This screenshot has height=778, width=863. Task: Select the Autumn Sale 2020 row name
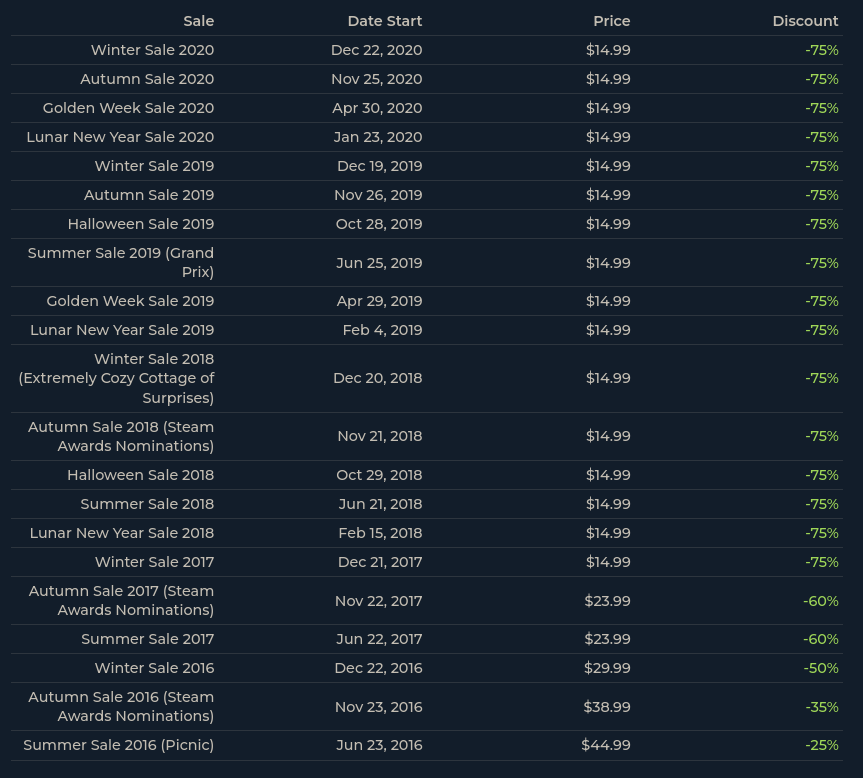[147, 79]
